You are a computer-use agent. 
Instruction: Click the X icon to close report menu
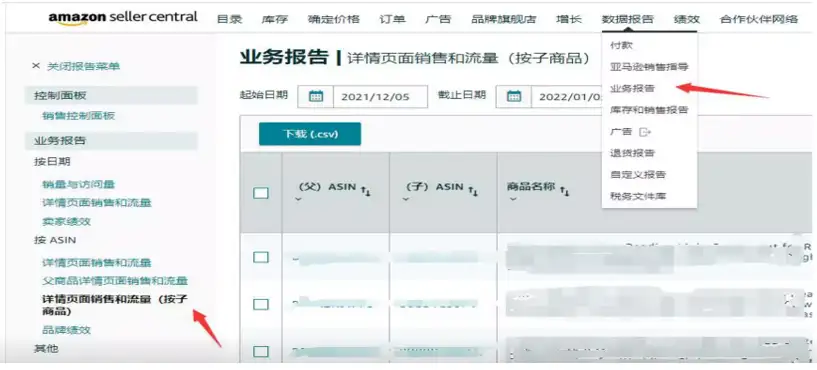point(36,66)
